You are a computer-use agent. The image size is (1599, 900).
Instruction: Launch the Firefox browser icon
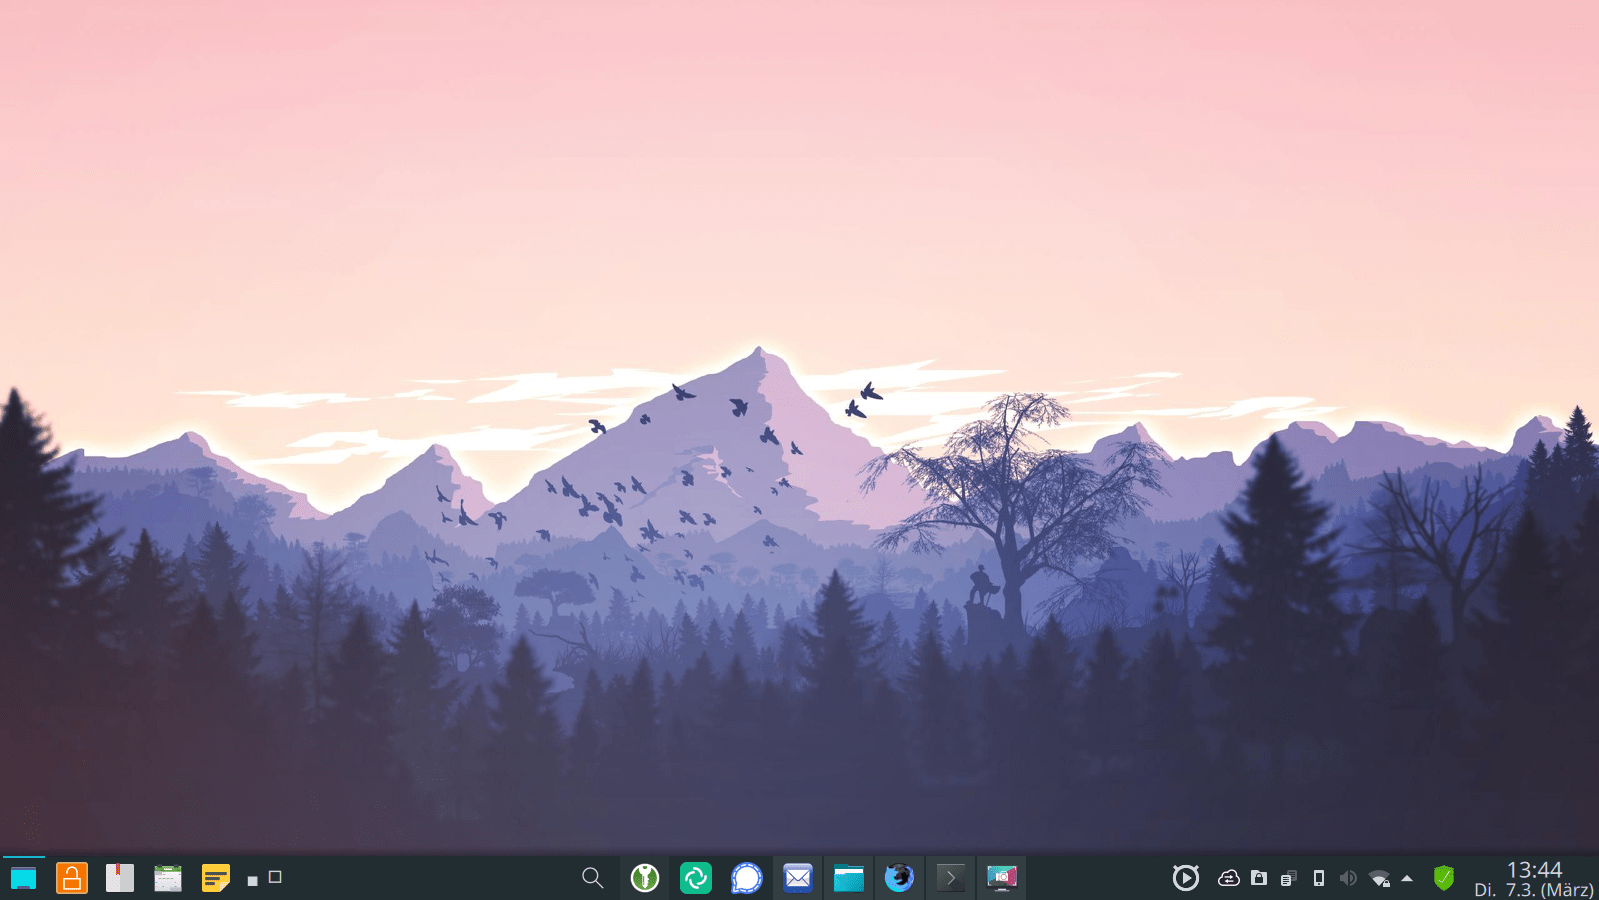[x=900, y=878]
